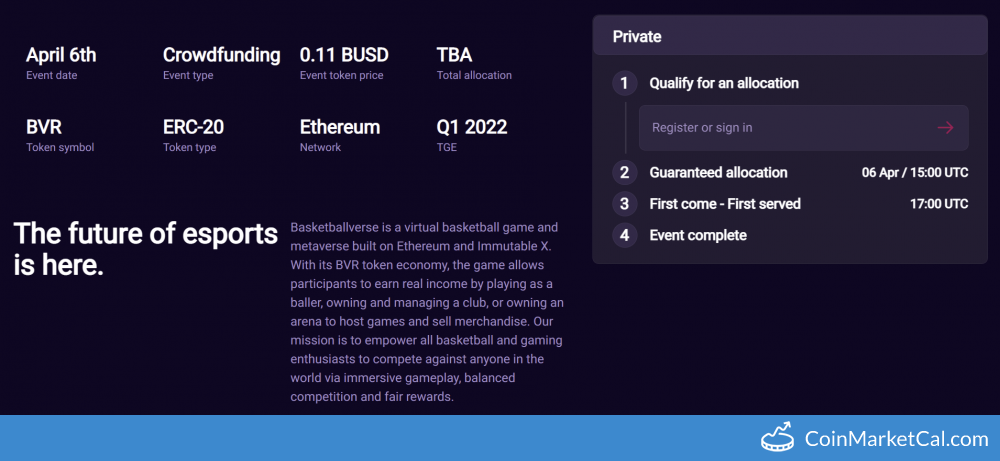
Task: Expand the Guaranteed allocation step
Action: pyautogui.click(x=718, y=173)
